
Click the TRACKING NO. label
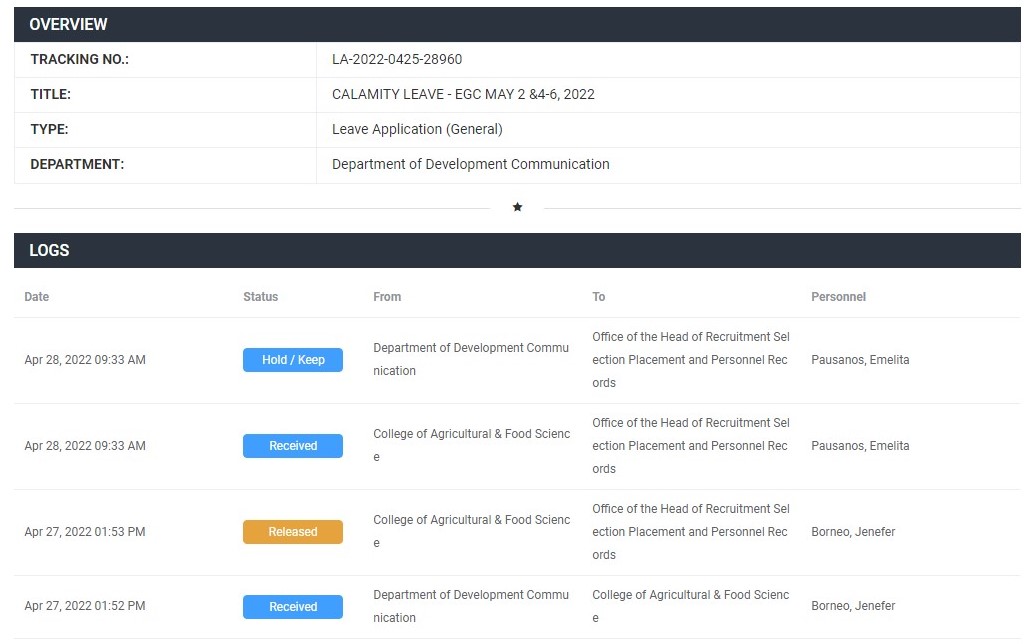[x=80, y=60]
